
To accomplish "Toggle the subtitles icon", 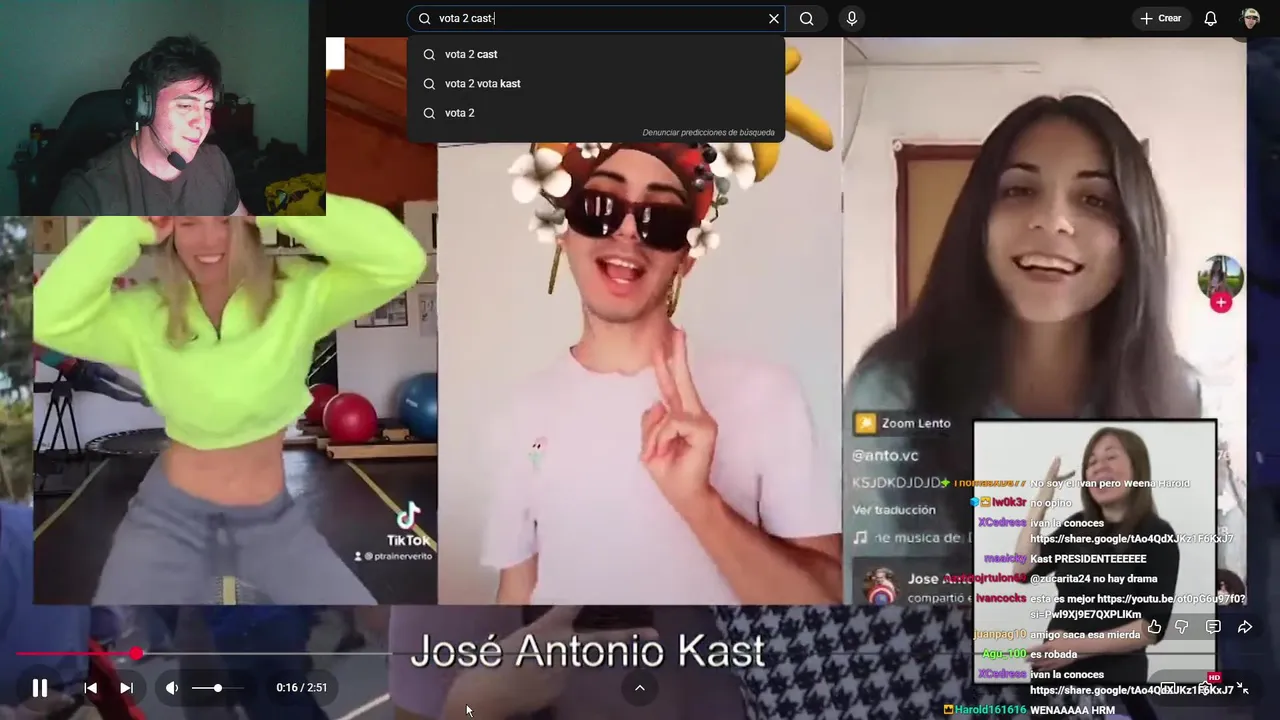I will tap(1167, 688).
